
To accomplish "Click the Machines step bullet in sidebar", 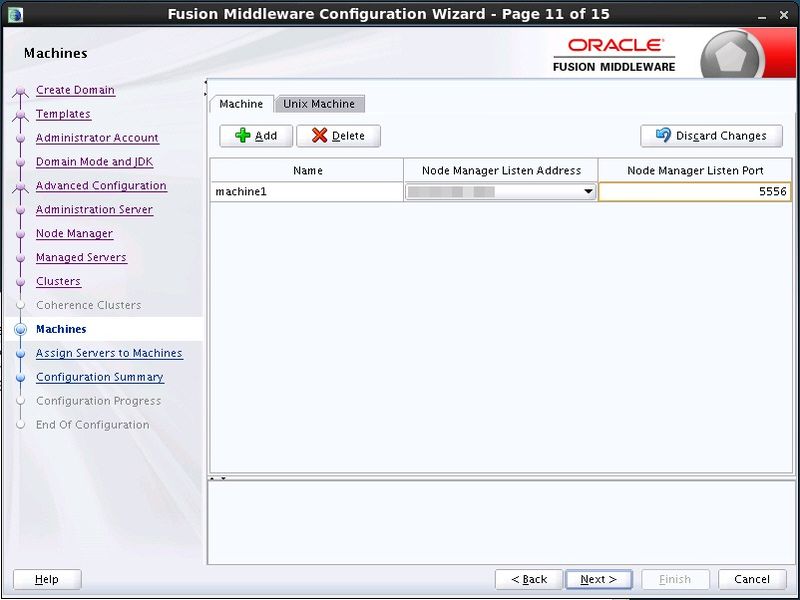I will [20, 329].
